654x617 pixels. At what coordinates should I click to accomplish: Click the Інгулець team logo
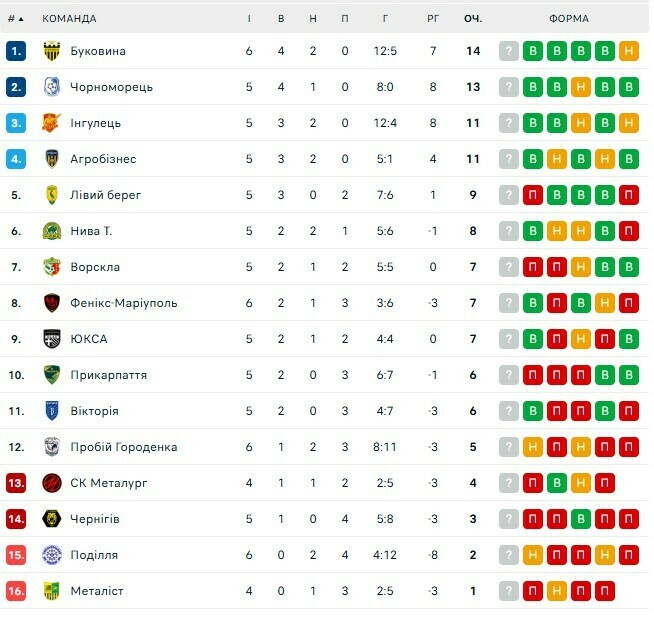pyautogui.click(x=52, y=123)
